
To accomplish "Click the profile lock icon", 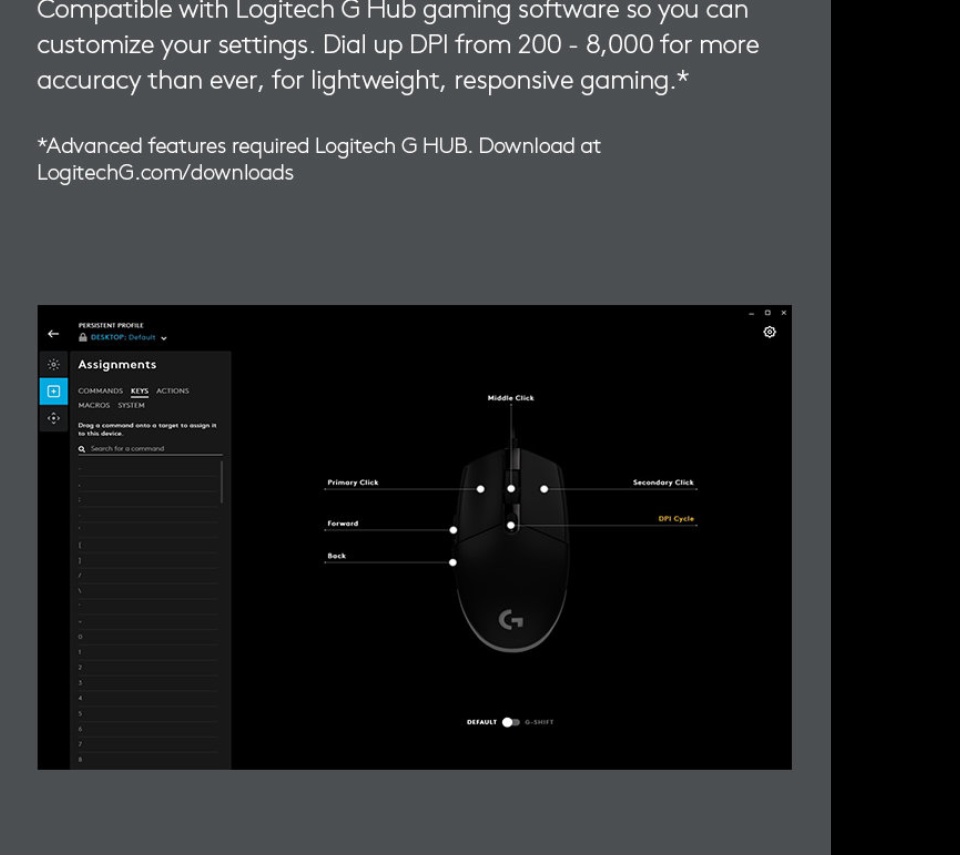I will [83, 338].
